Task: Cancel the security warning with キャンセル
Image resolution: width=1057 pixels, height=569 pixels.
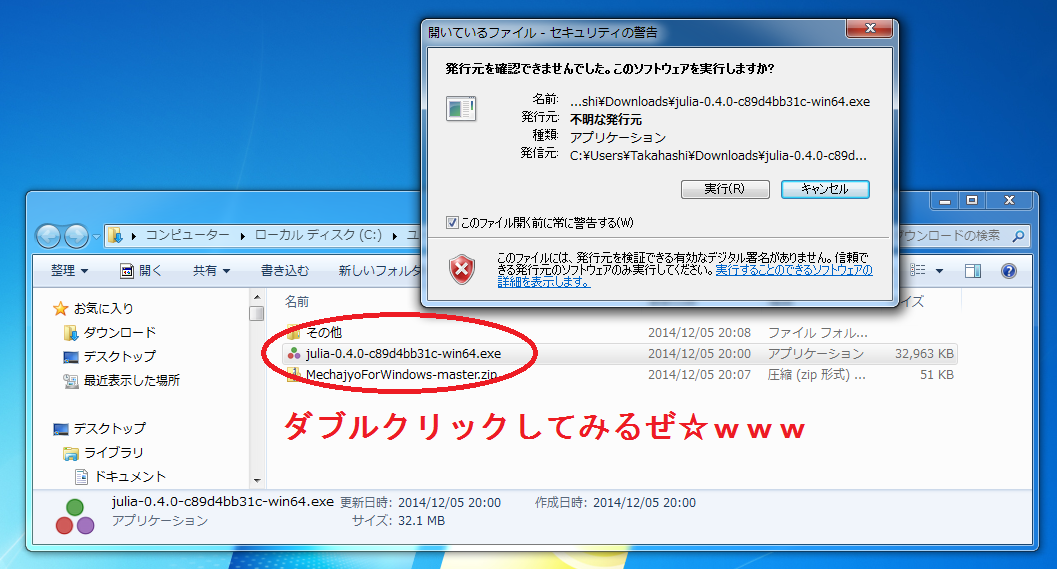Action: (x=825, y=189)
